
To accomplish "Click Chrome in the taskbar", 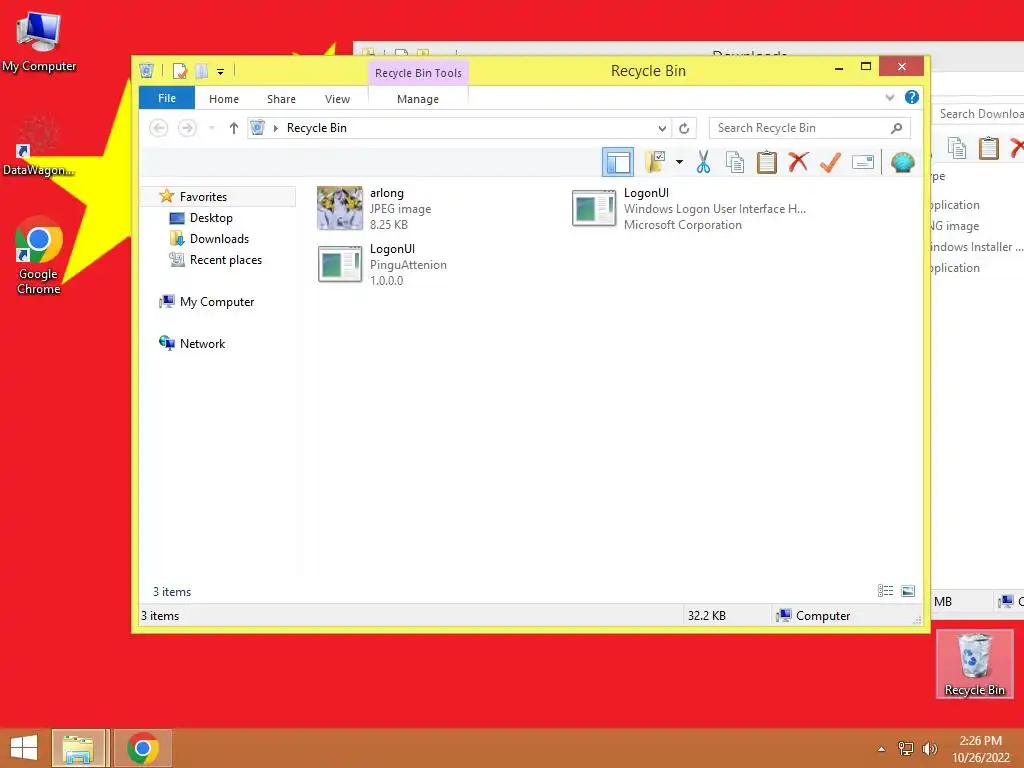I will click(143, 748).
